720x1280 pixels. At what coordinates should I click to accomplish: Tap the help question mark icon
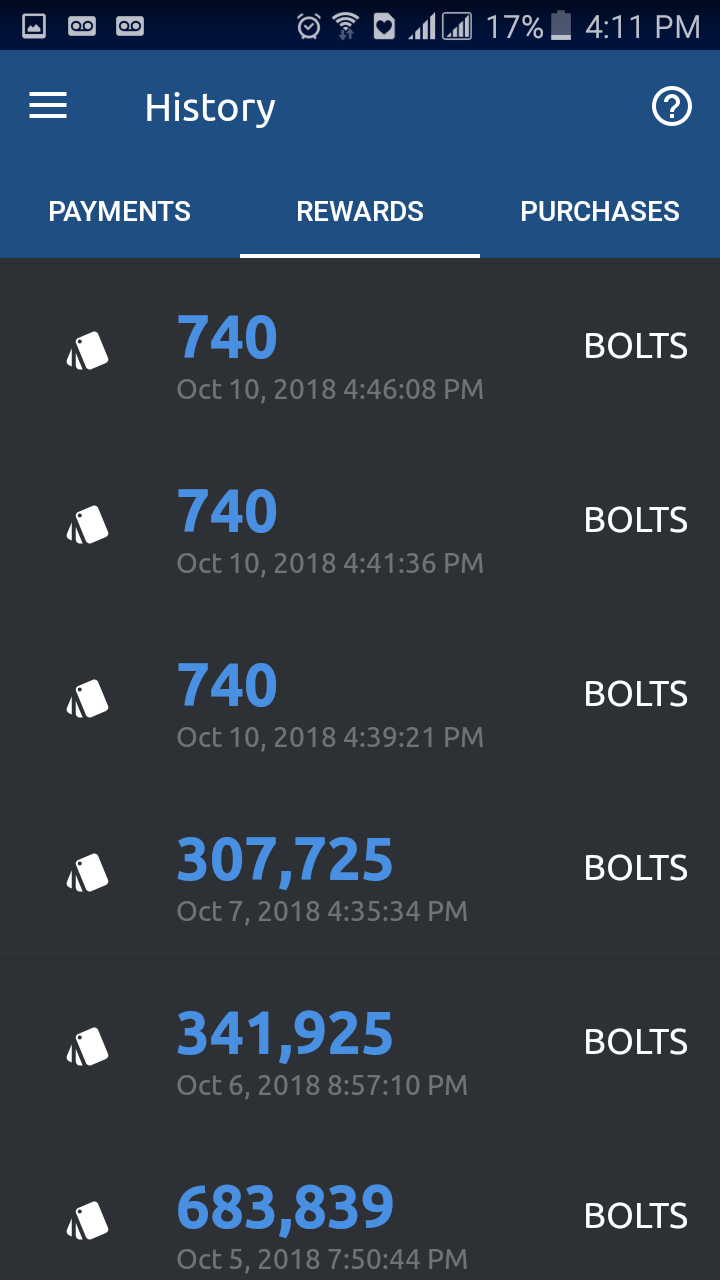pos(672,106)
